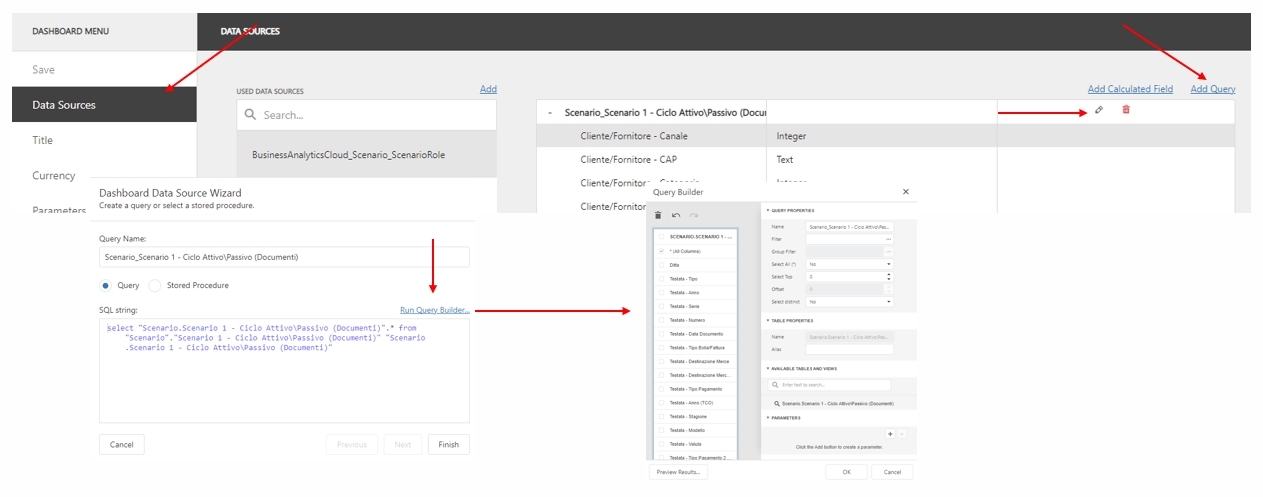Select the Stored Procedure radio button

154,286
